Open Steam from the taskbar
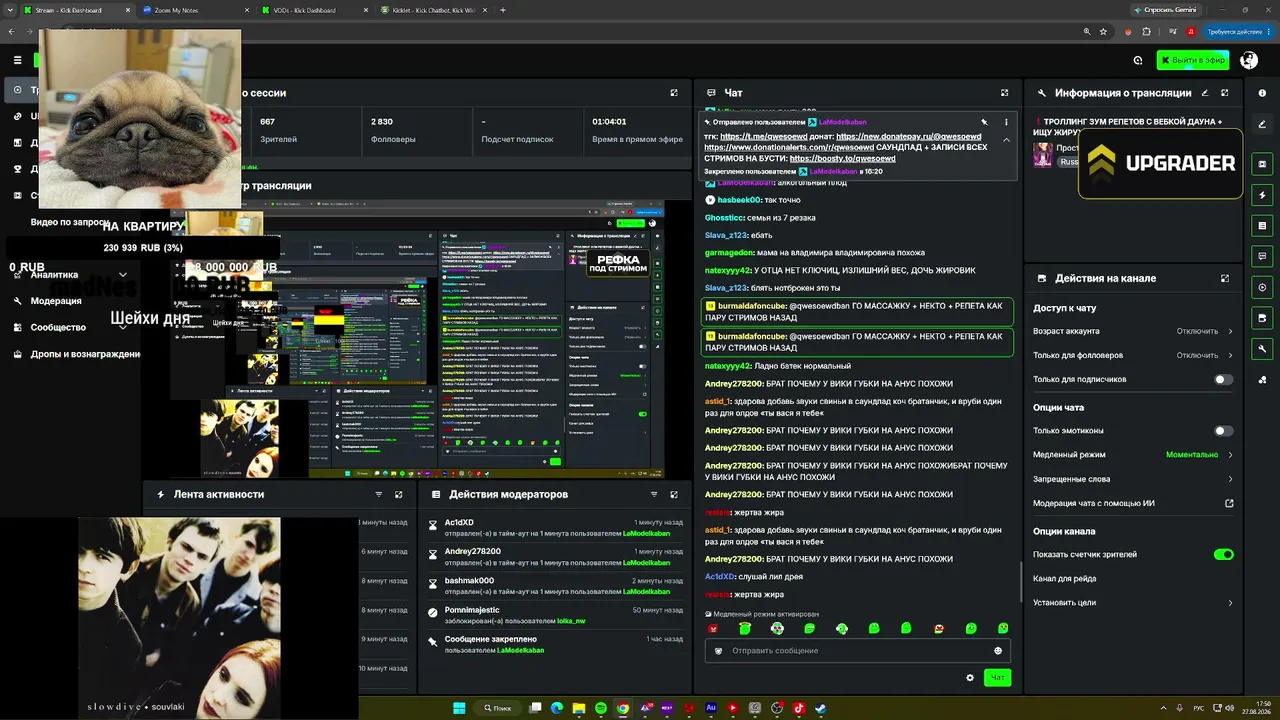 (x=820, y=708)
